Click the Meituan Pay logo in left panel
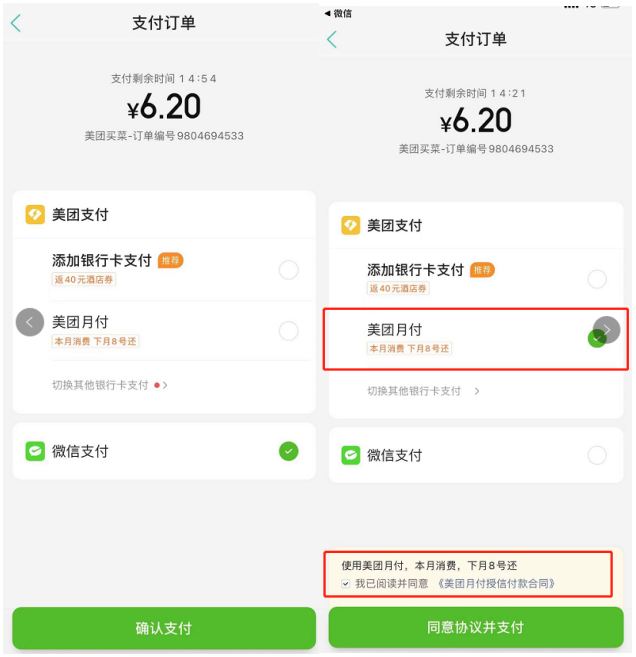The image size is (636, 657). 36,214
